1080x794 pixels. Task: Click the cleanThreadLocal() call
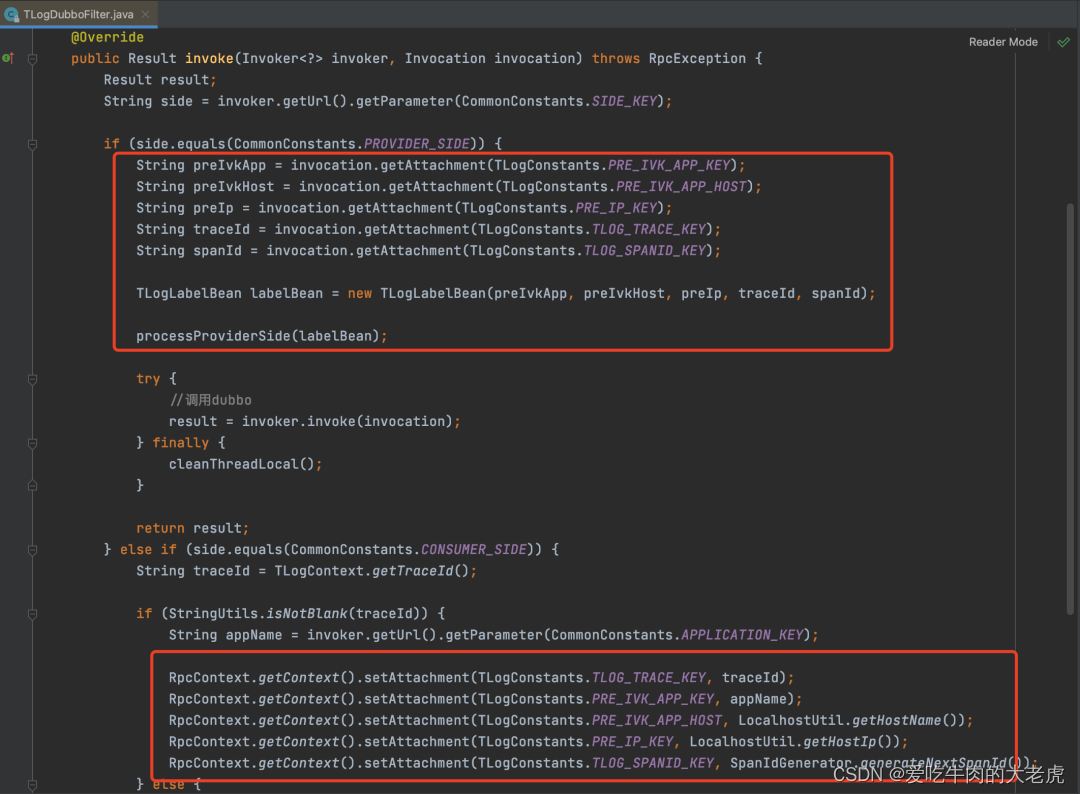(x=242, y=464)
